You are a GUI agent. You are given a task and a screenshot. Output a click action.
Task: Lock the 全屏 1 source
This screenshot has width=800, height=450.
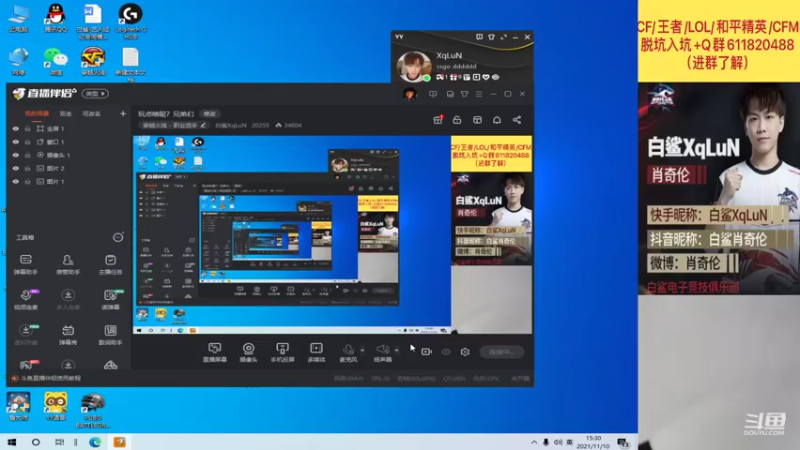tap(28, 129)
